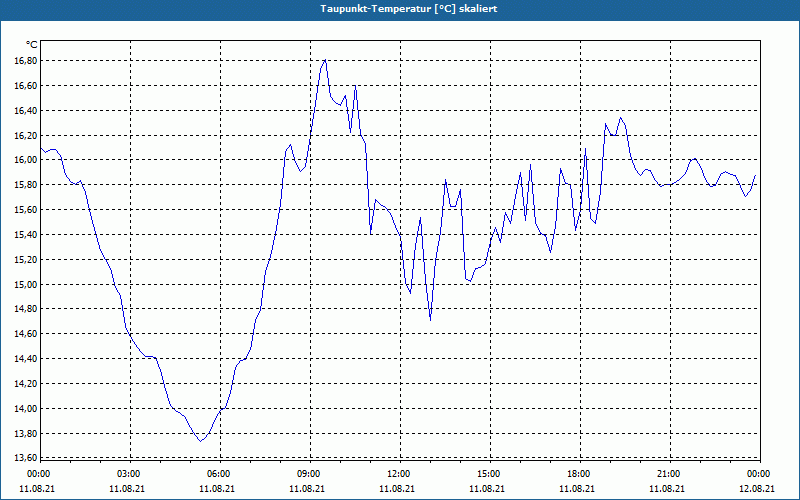800x500 pixels.
Task: Select the 16,60 y-axis label
Action: pyautogui.click(x=26, y=86)
